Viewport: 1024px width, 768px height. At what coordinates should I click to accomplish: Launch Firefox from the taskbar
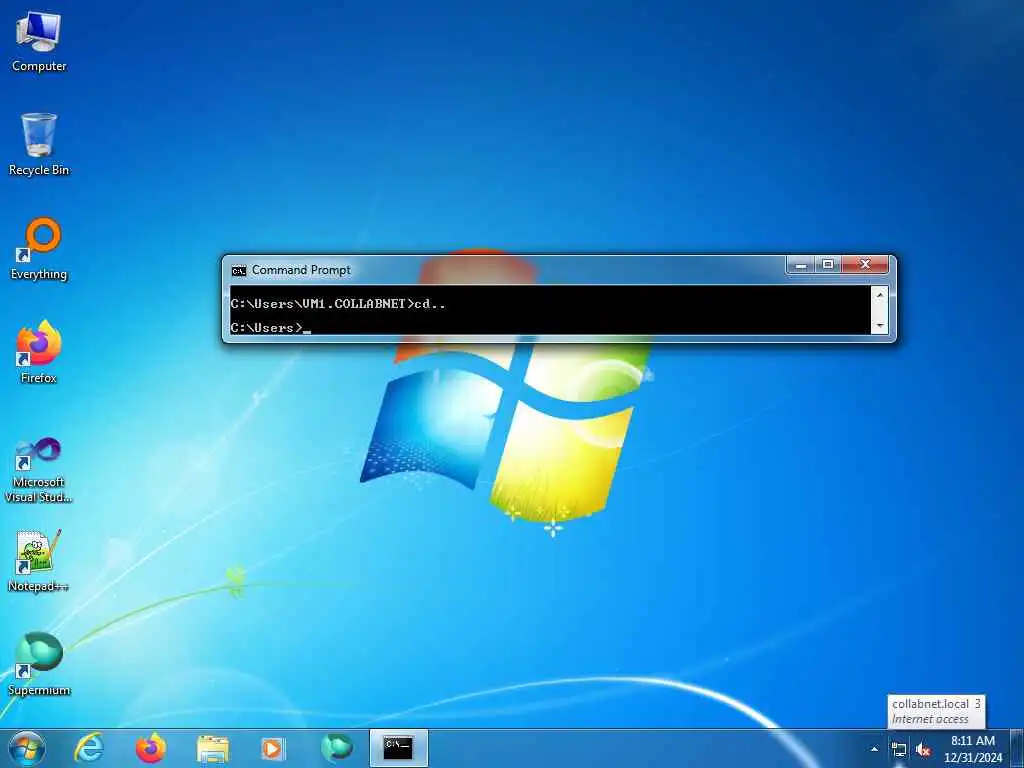coord(151,748)
